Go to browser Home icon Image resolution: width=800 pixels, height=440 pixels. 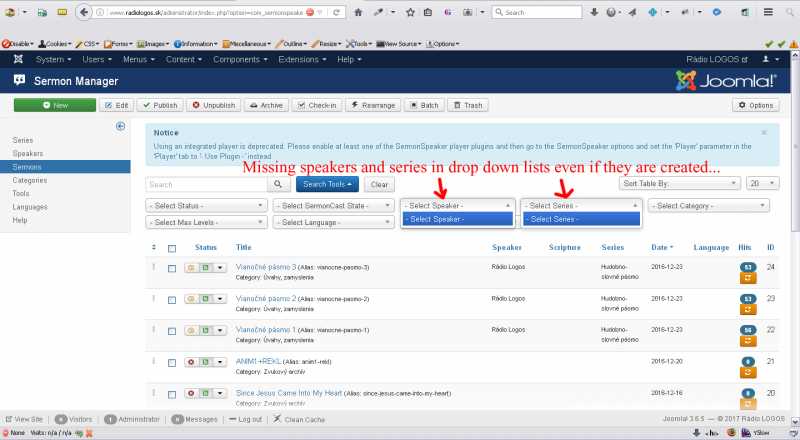[x=358, y=12]
